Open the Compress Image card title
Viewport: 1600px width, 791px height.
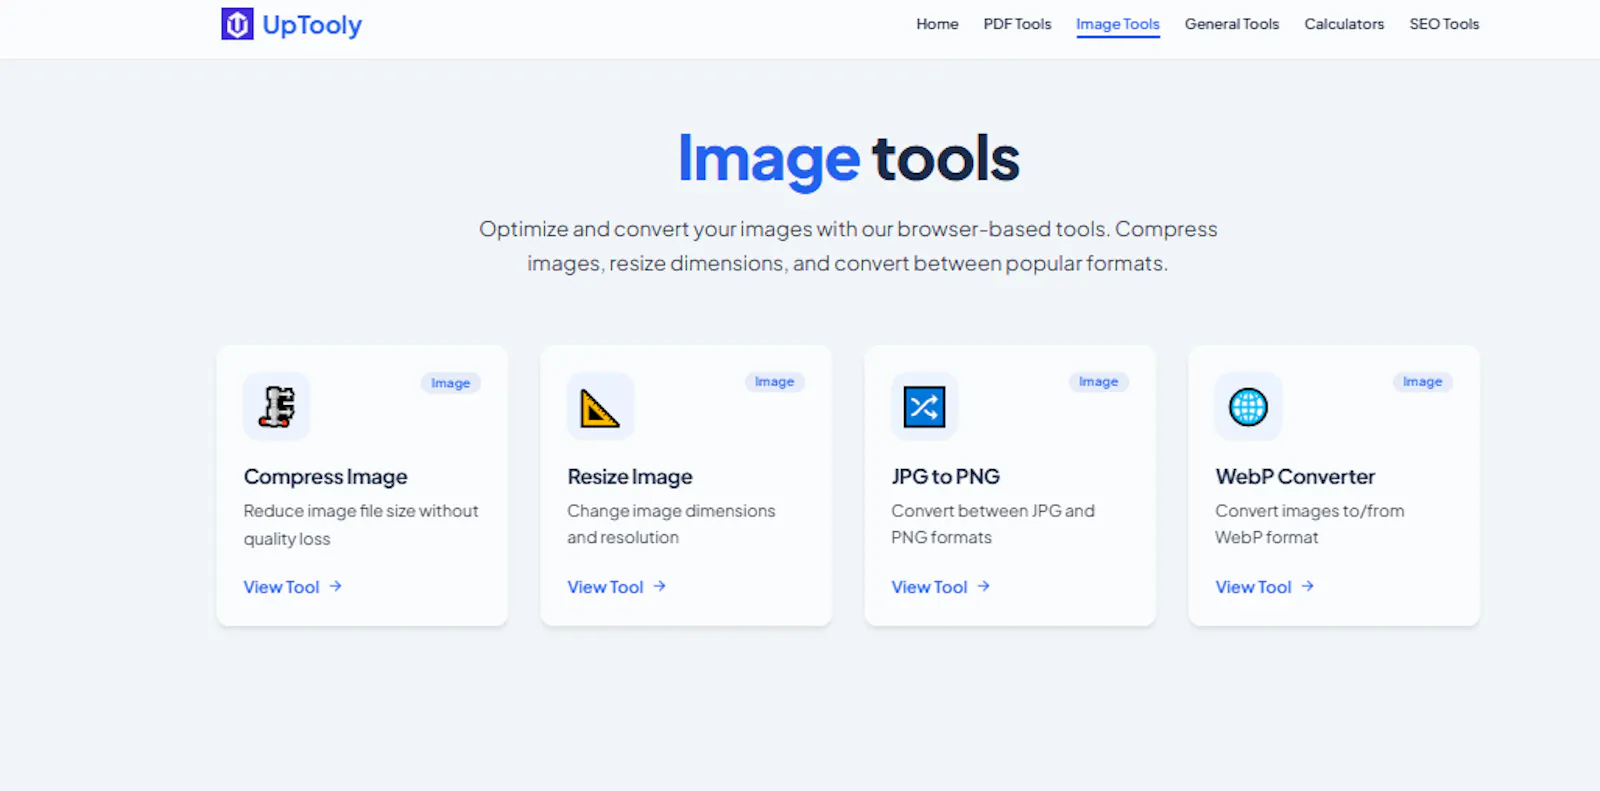coord(326,477)
